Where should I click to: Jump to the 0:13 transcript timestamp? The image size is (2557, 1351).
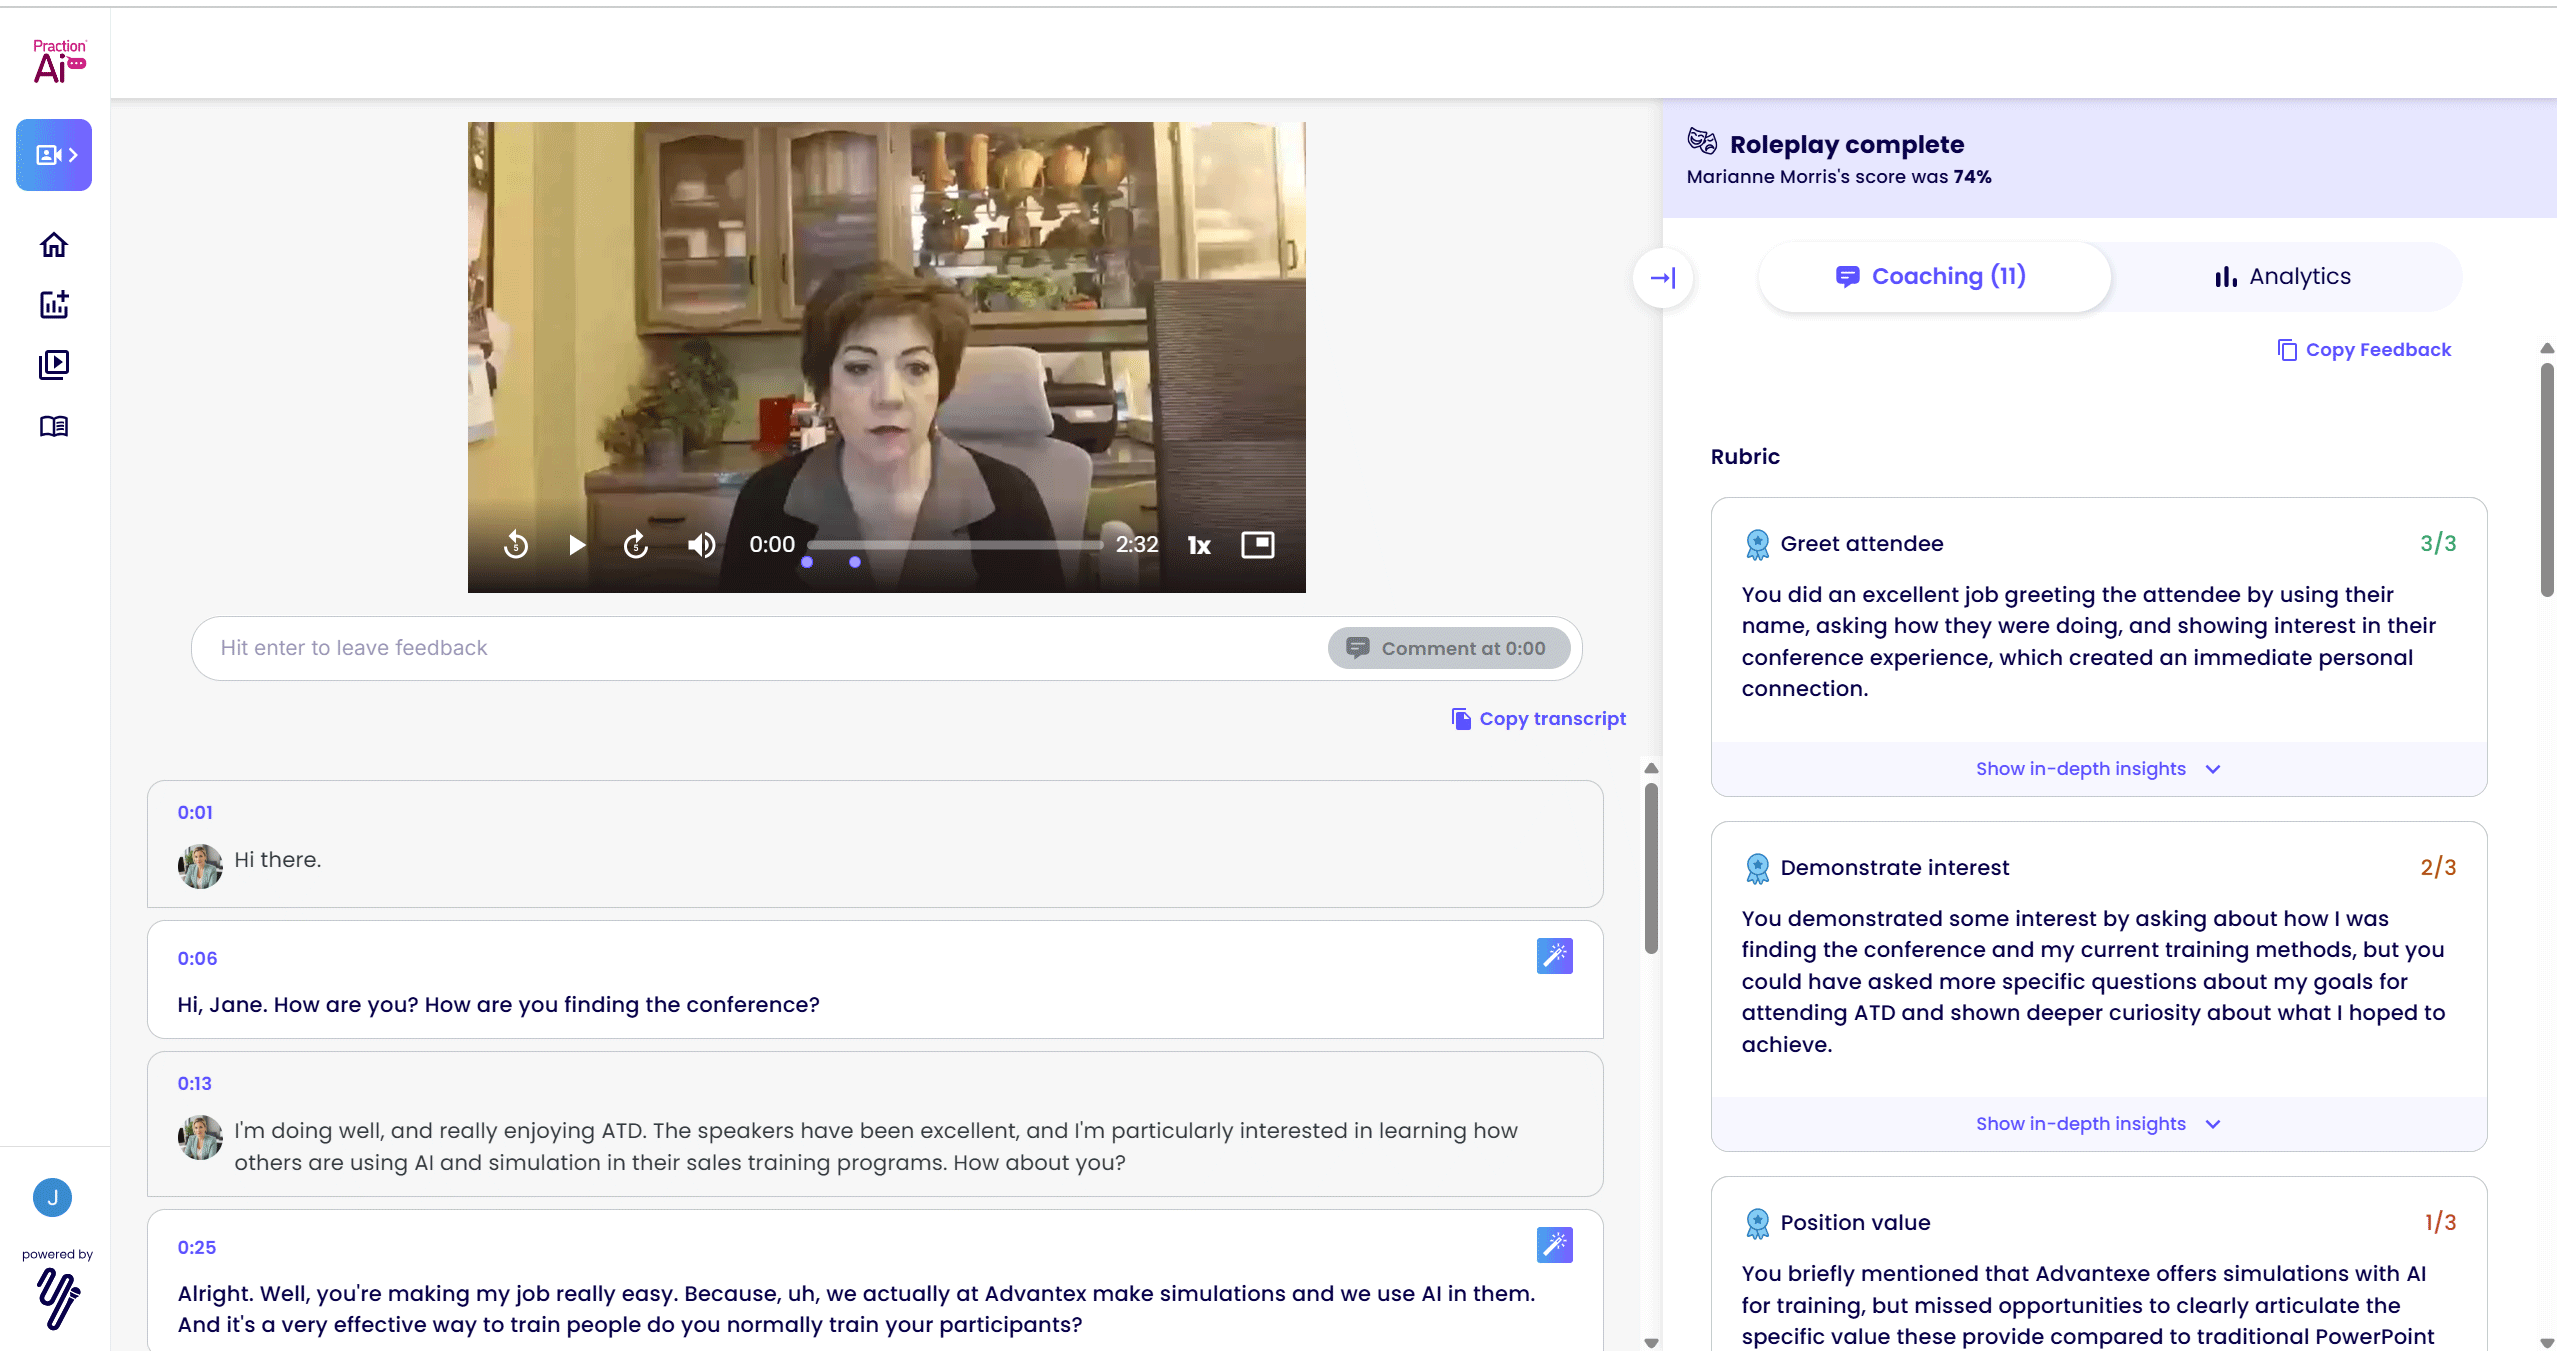pyautogui.click(x=194, y=1084)
